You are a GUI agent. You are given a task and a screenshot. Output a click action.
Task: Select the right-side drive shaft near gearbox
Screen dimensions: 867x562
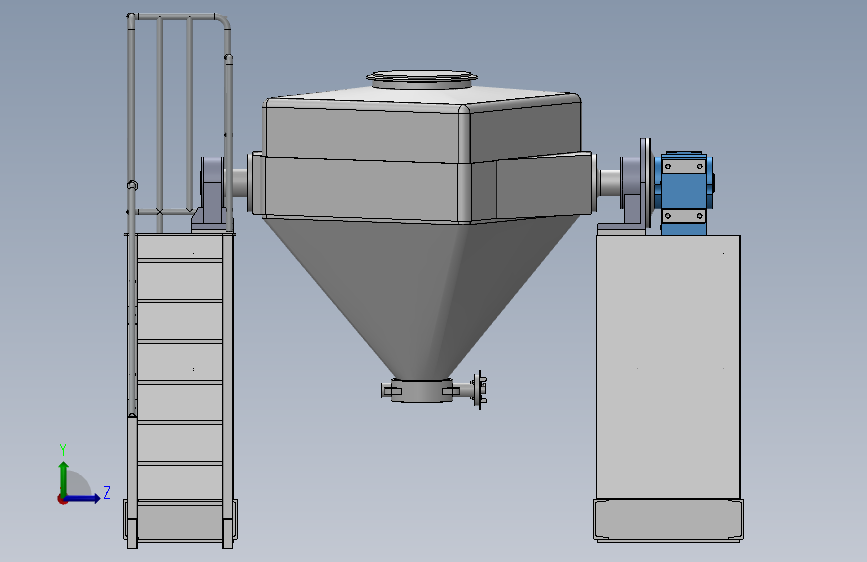(x=610, y=182)
